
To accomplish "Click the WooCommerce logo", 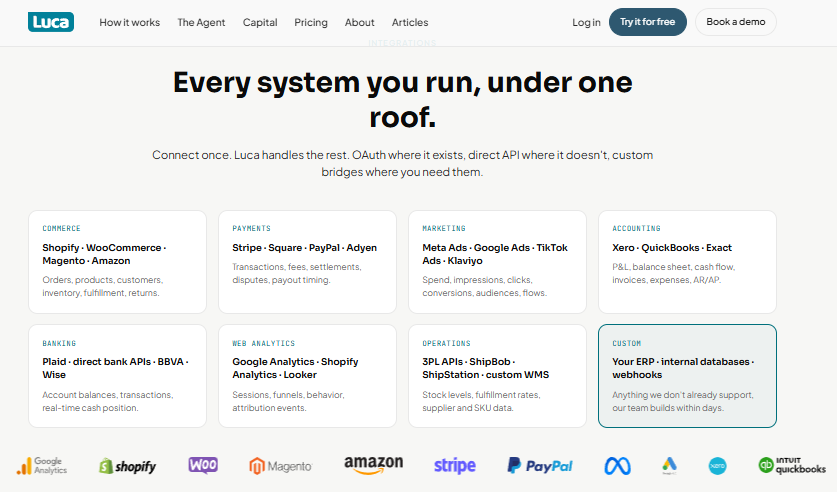I will pos(203,465).
